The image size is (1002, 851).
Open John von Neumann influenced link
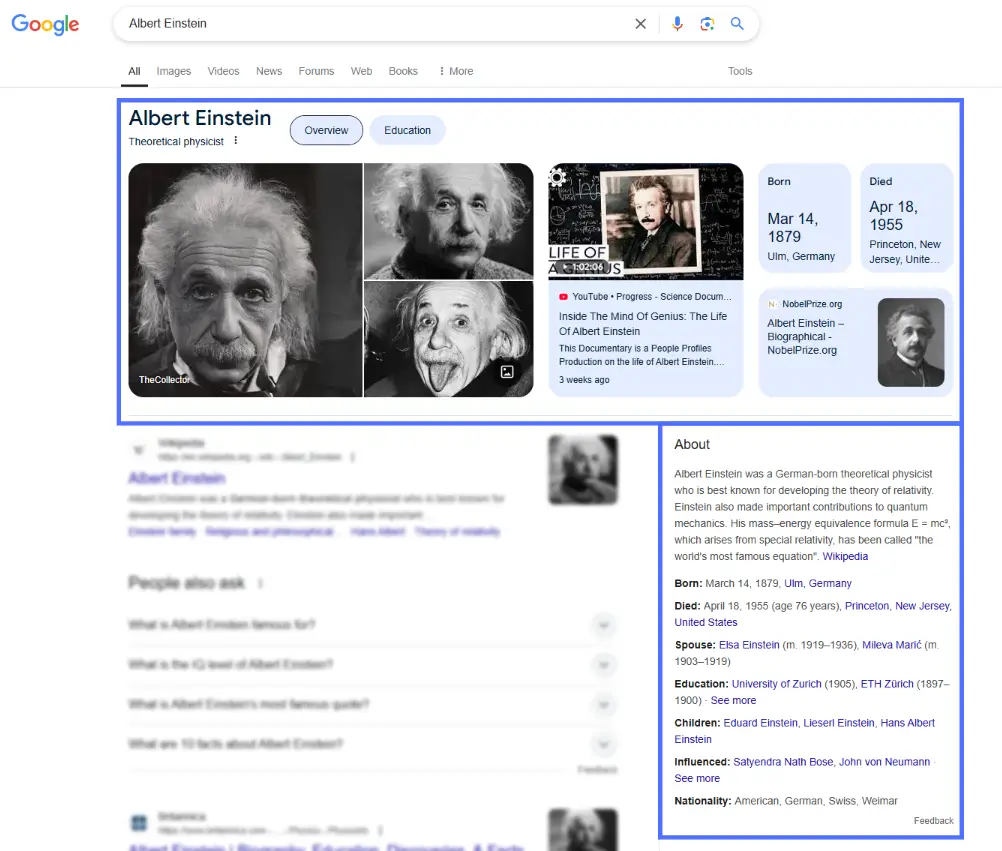pyautogui.click(x=884, y=762)
